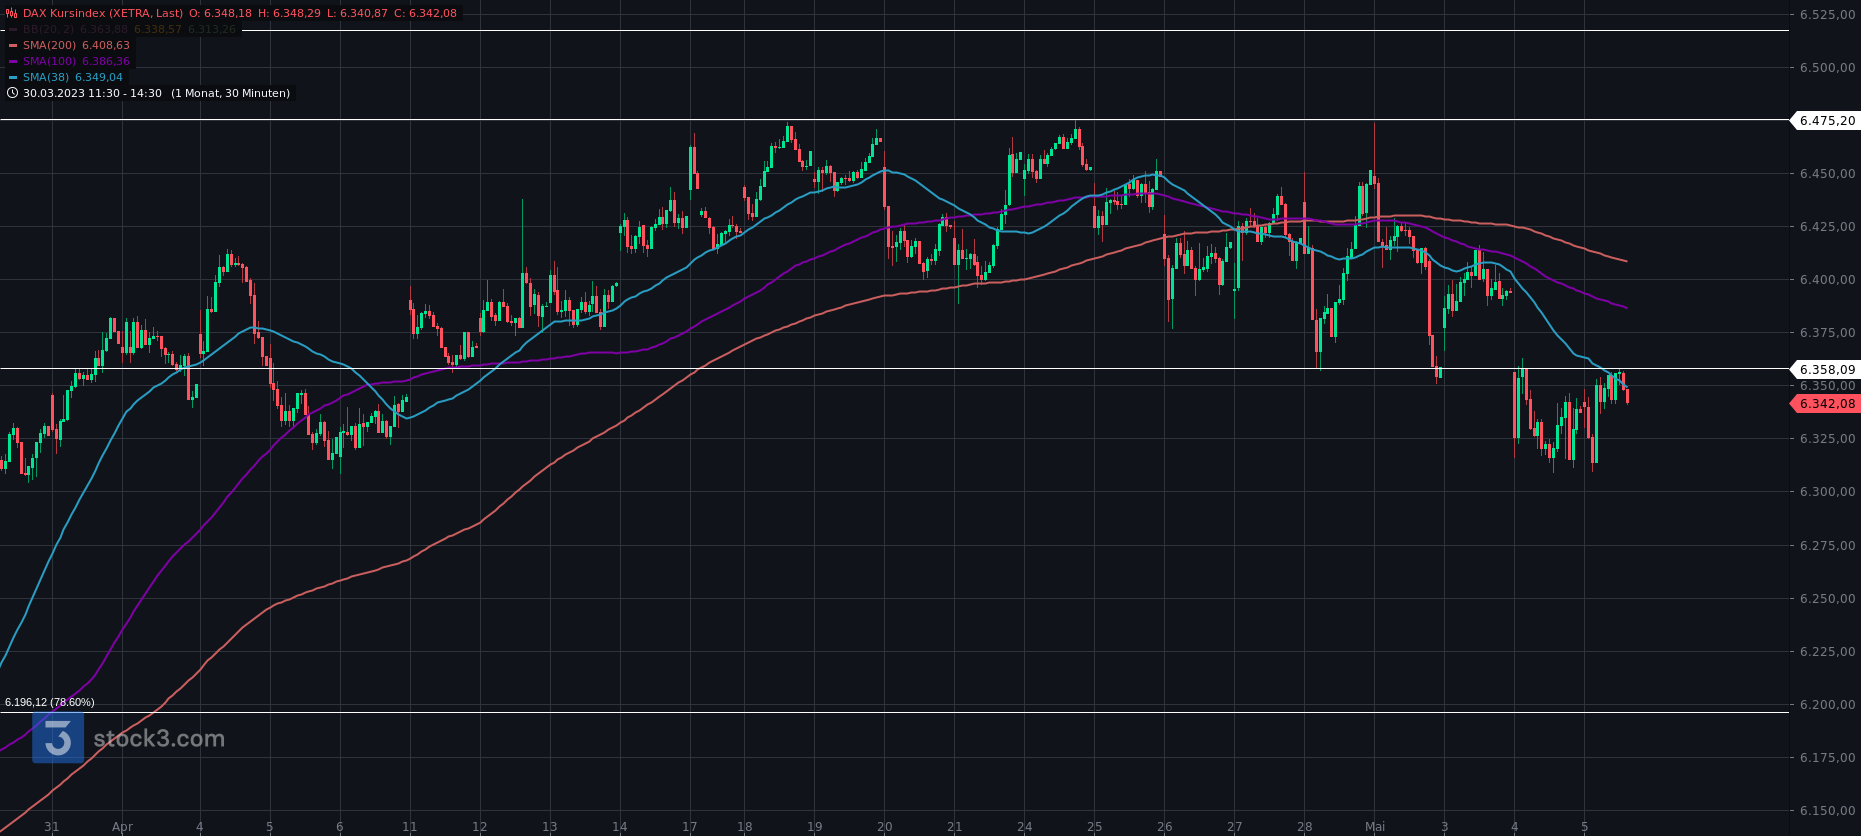Click date 27 on the time axis

point(1235,827)
